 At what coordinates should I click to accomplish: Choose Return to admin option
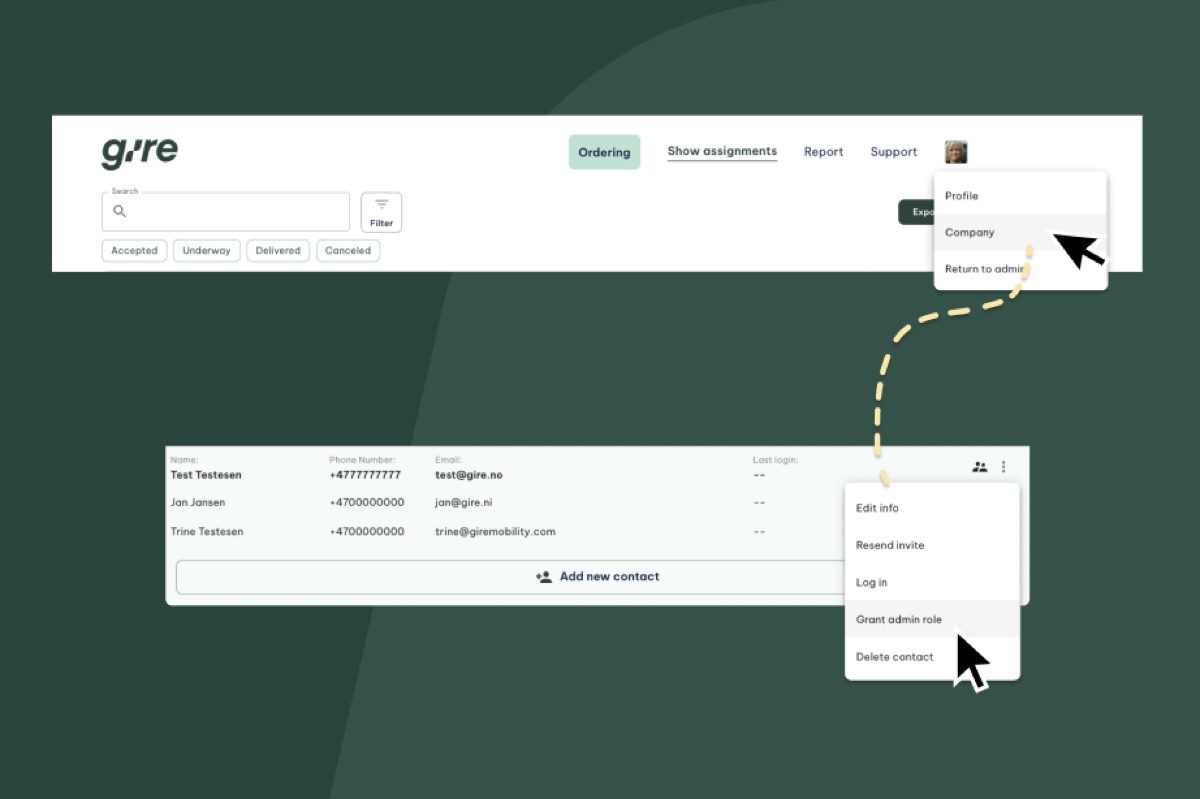pyautogui.click(x=984, y=269)
